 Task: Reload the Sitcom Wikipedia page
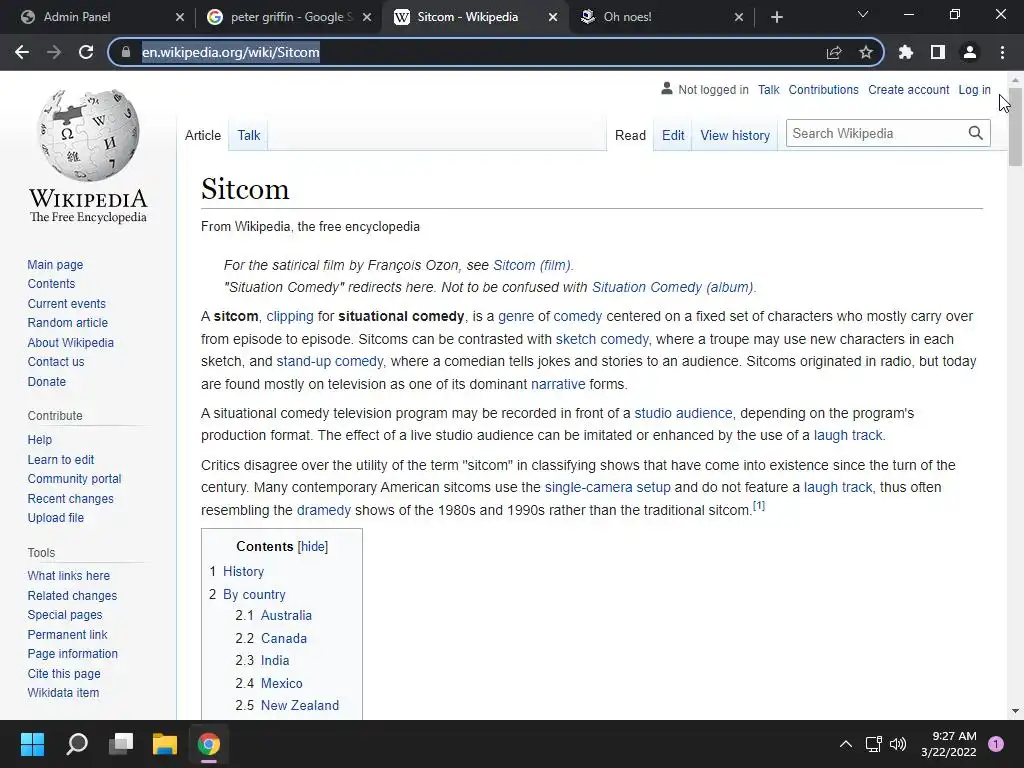(x=86, y=52)
